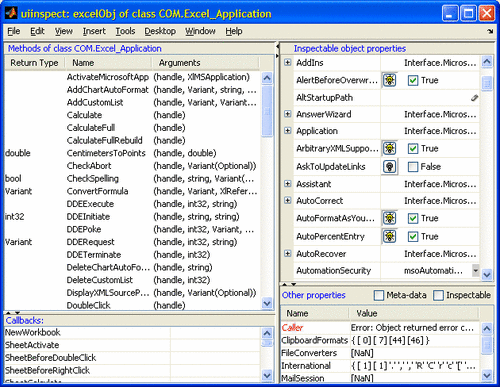This screenshot has height=387, width=500.
Task: Click the Name header in Other properties table
Action: click(x=315, y=313)
